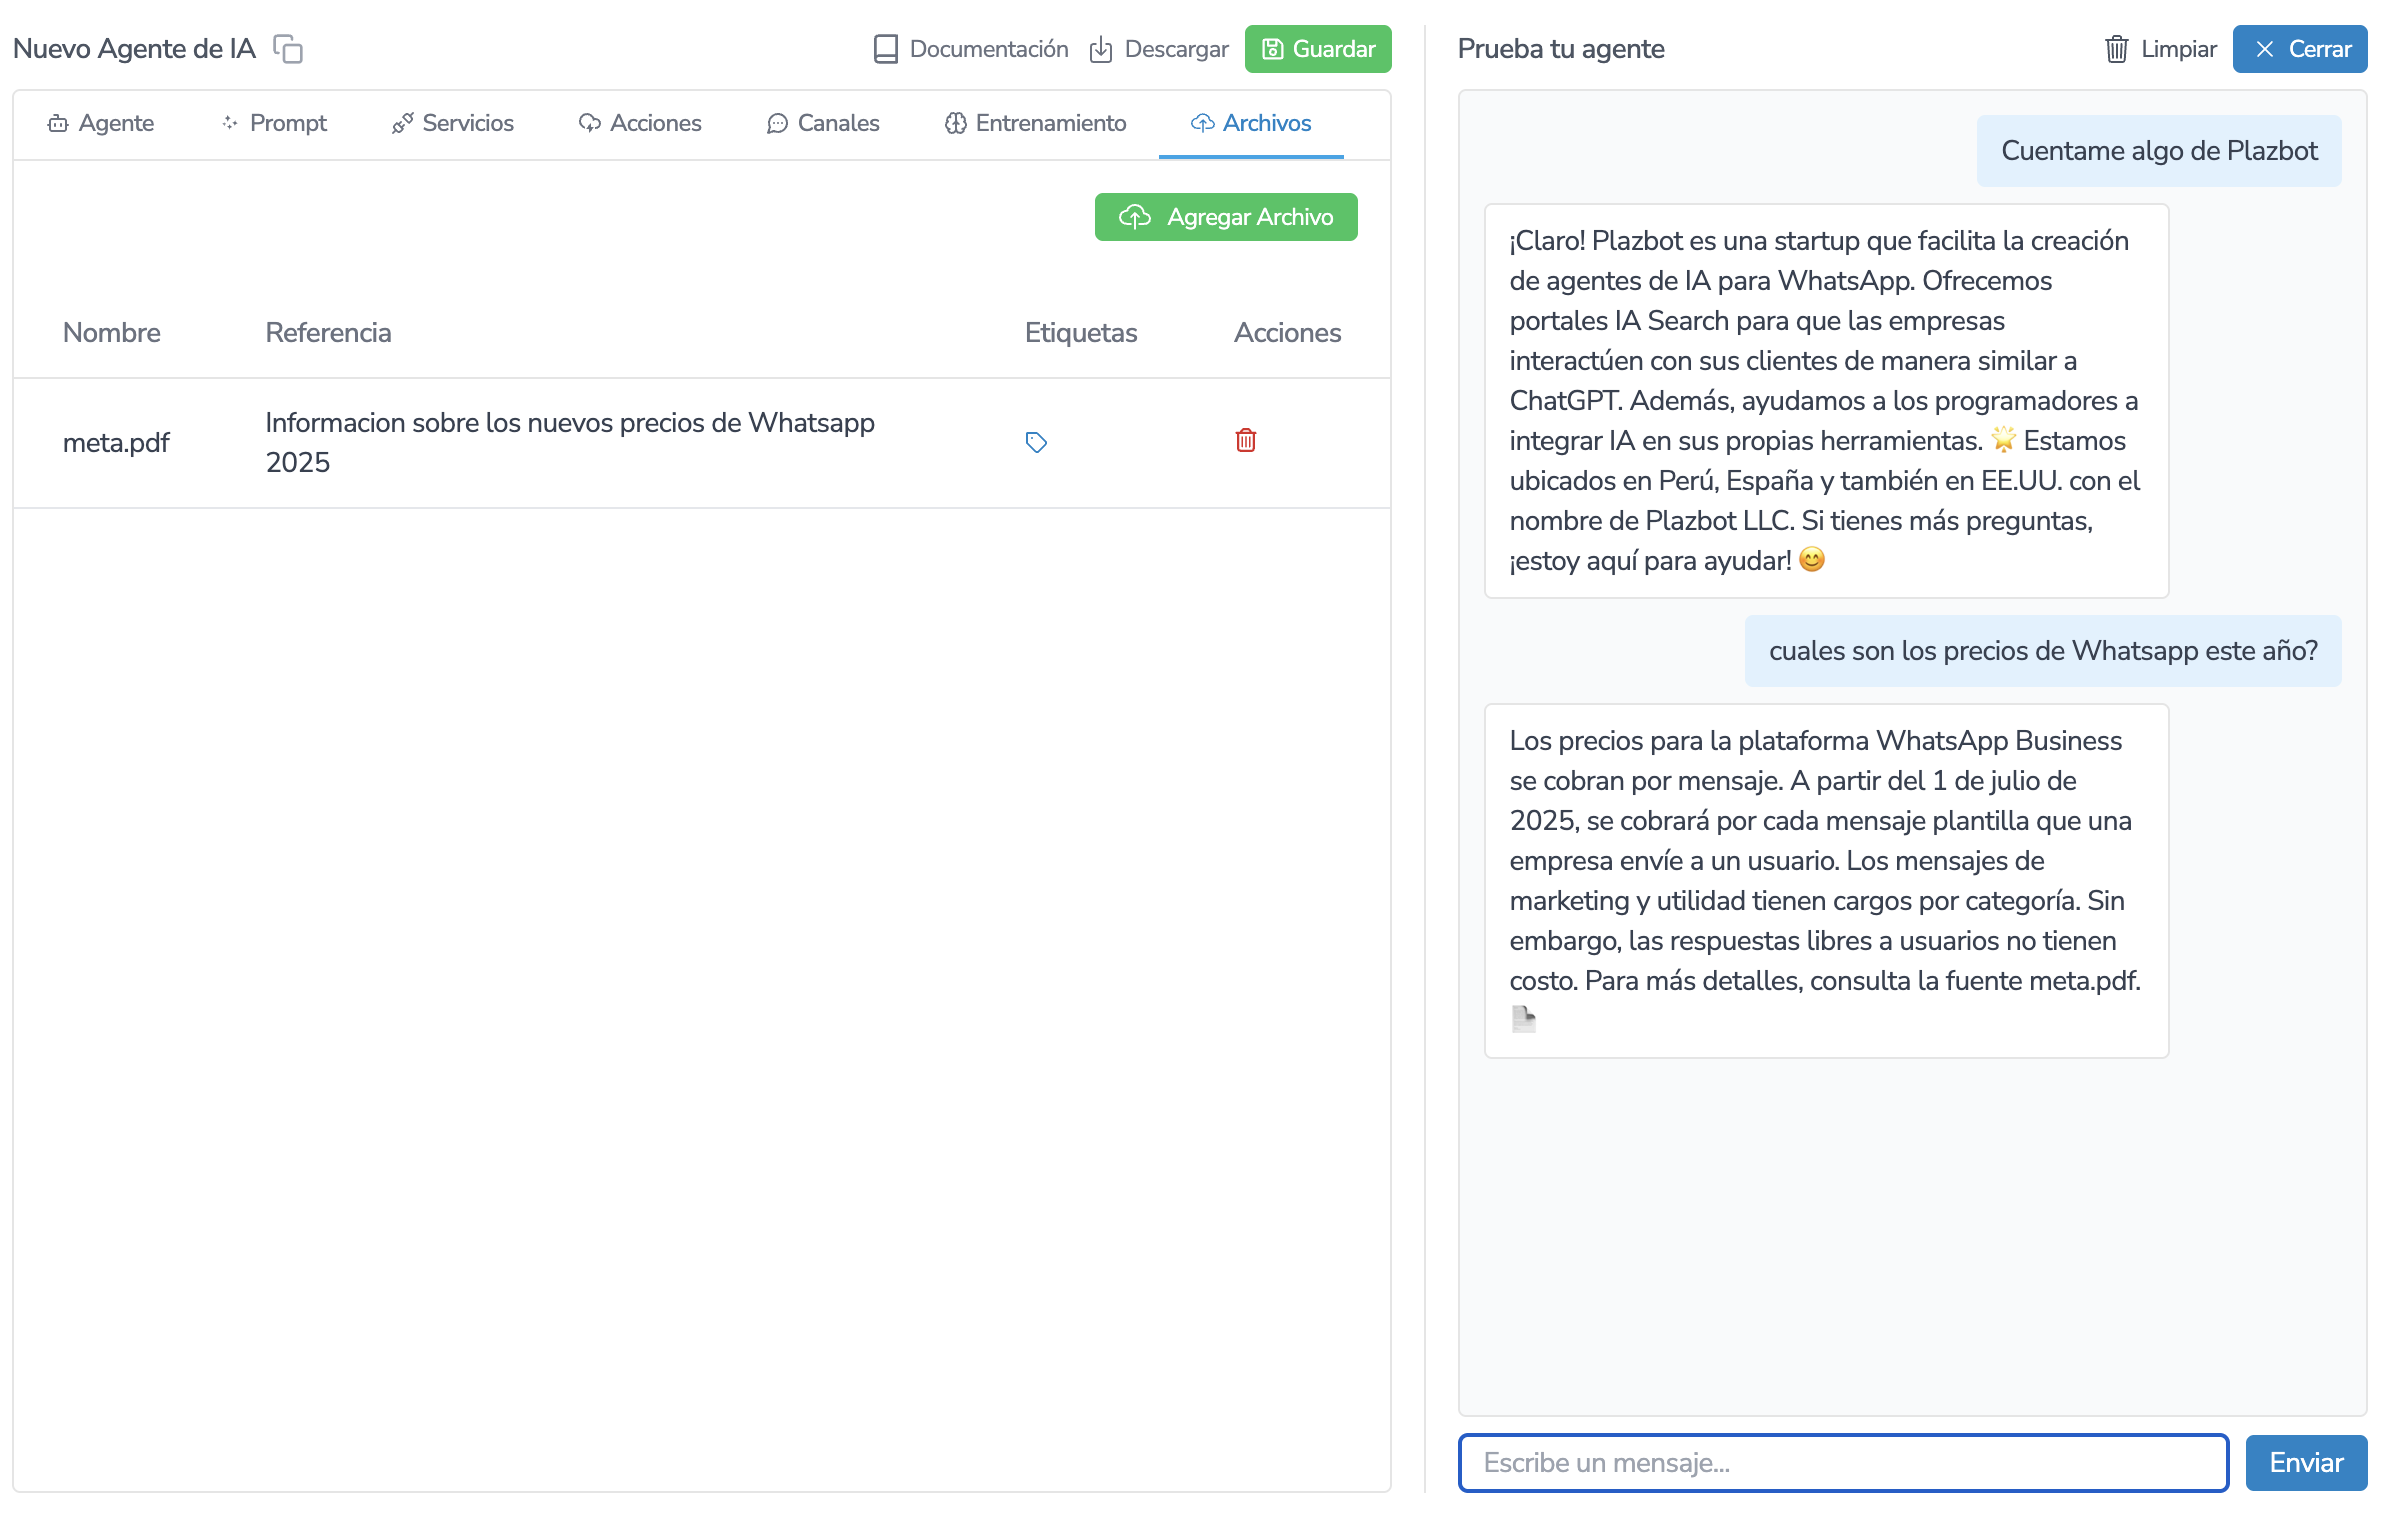2386x1514 pixels.
Task: Click the Limpiar trash icon
Action: (2116, 49)
